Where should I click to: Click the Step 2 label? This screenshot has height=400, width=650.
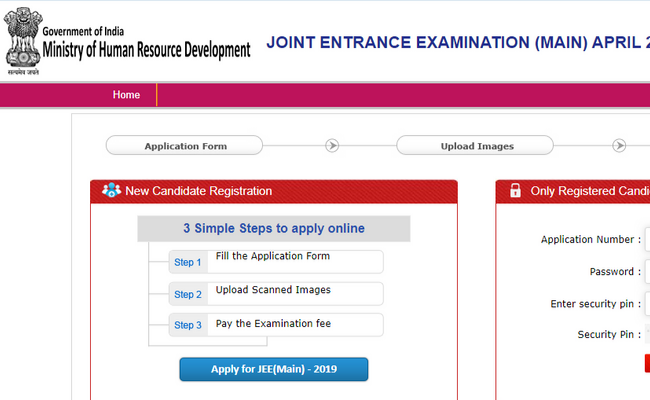pos(188,295)
